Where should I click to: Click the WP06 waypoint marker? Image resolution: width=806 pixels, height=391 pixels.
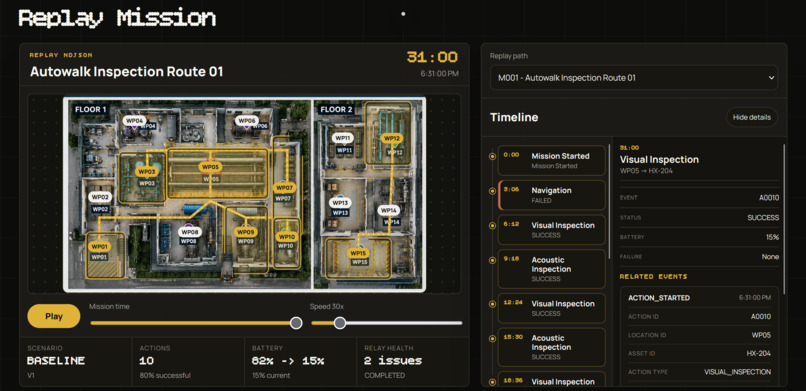[x=246, y=121]
